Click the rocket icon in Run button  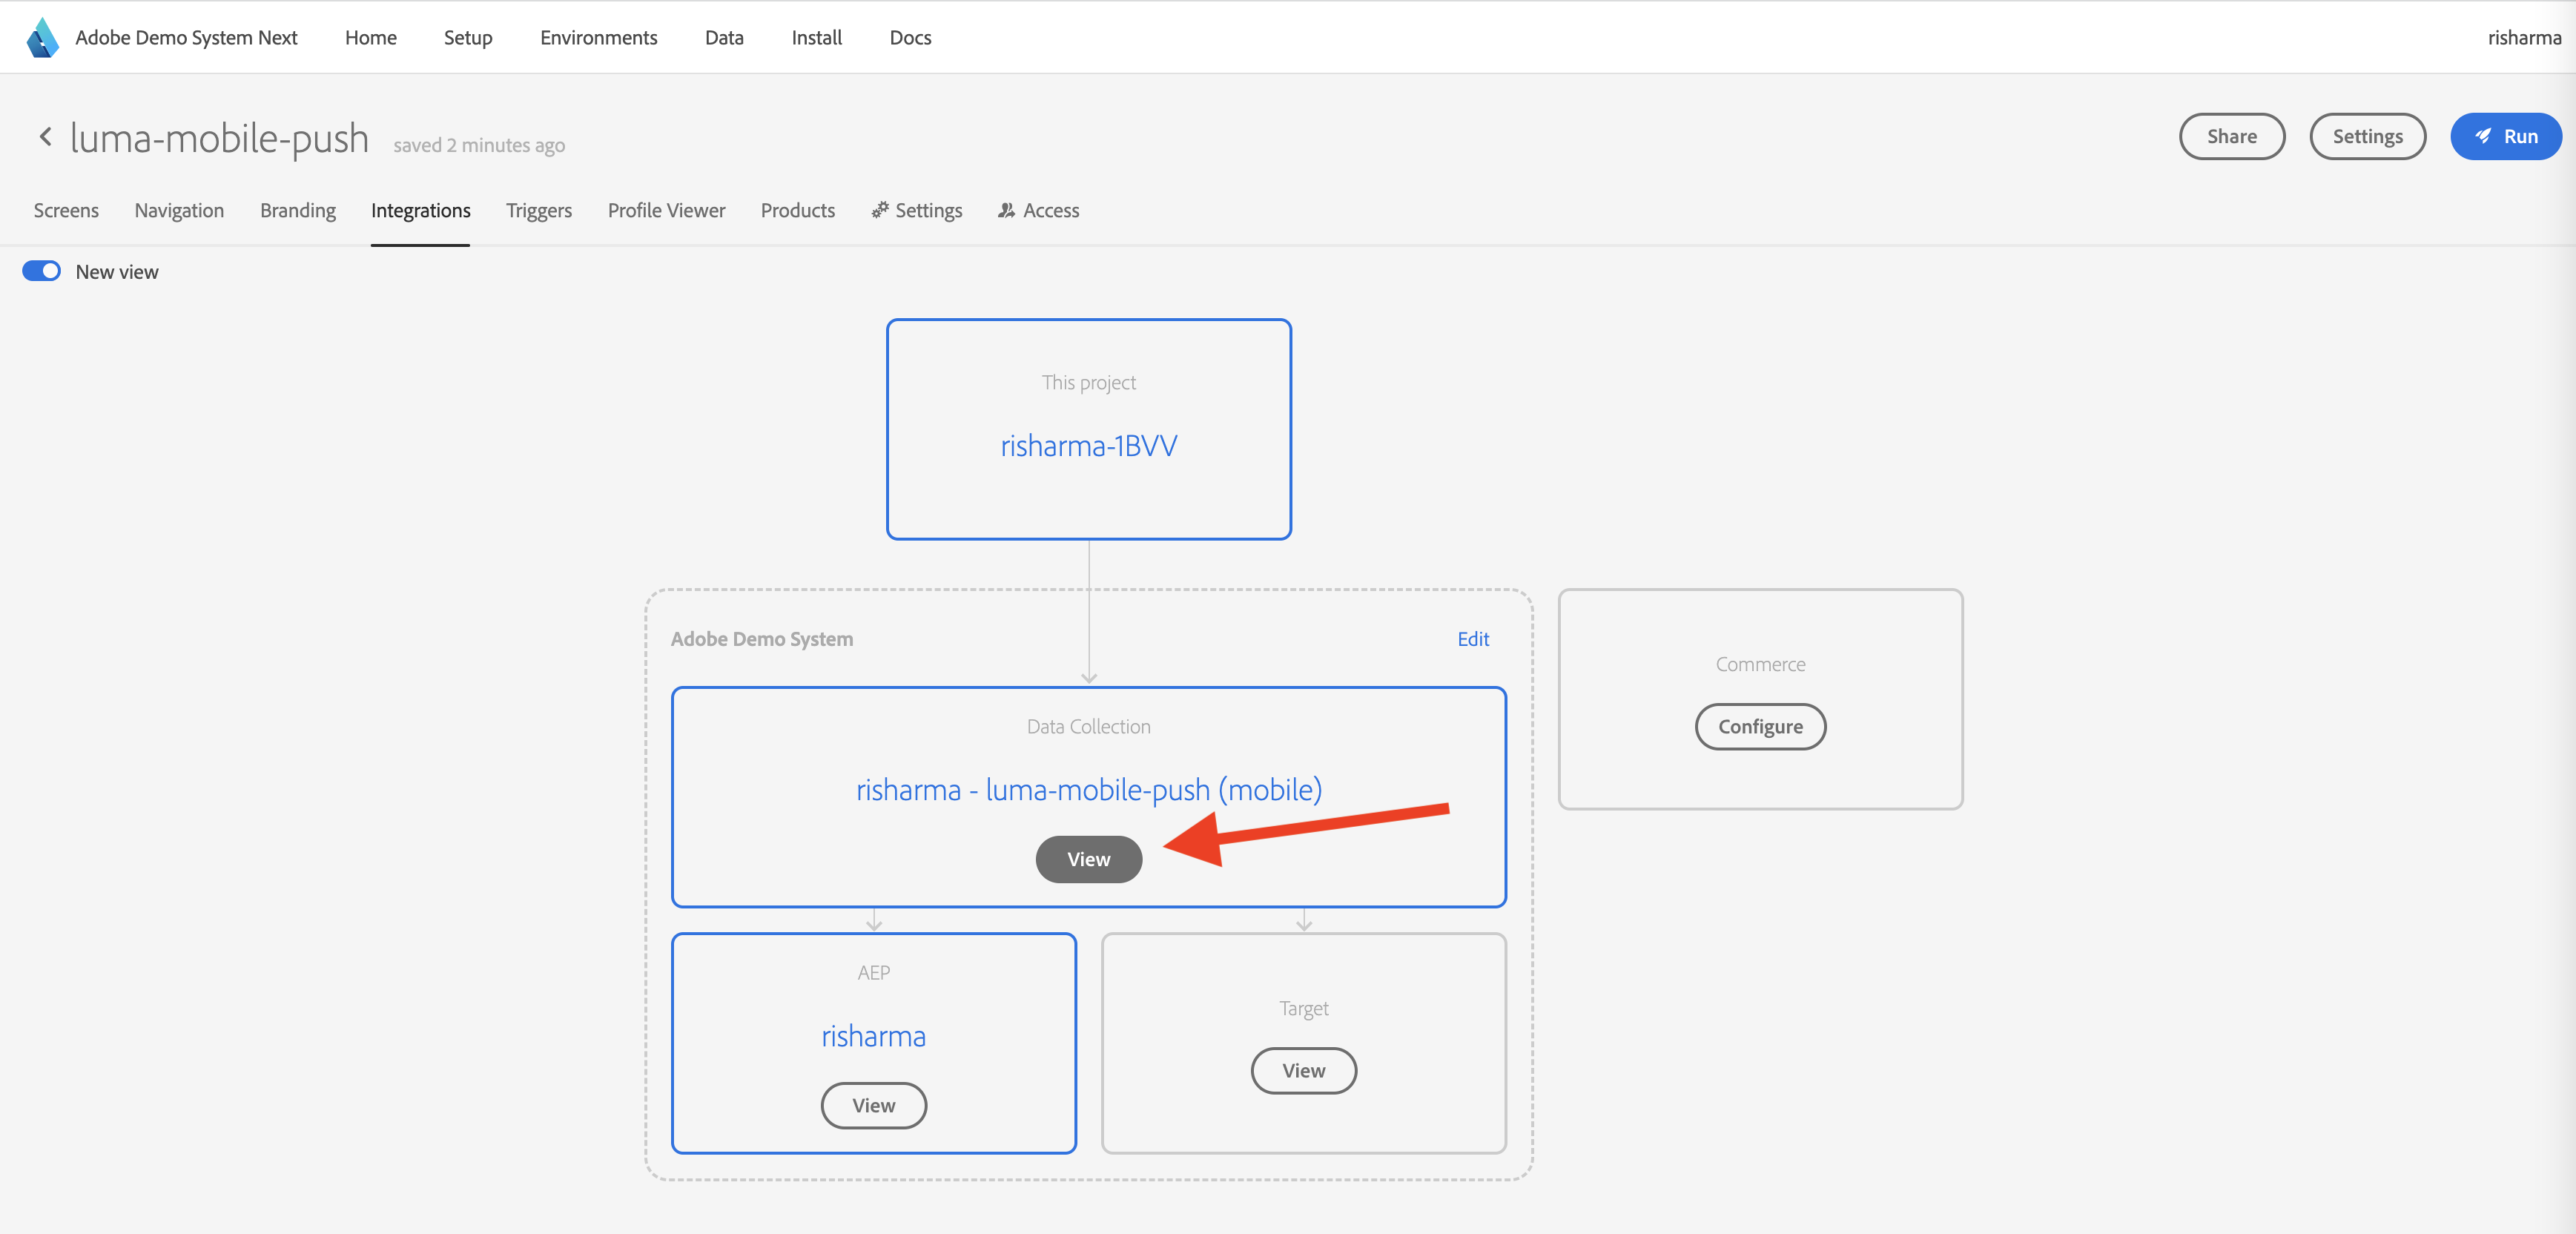[x=2484, y=137]
